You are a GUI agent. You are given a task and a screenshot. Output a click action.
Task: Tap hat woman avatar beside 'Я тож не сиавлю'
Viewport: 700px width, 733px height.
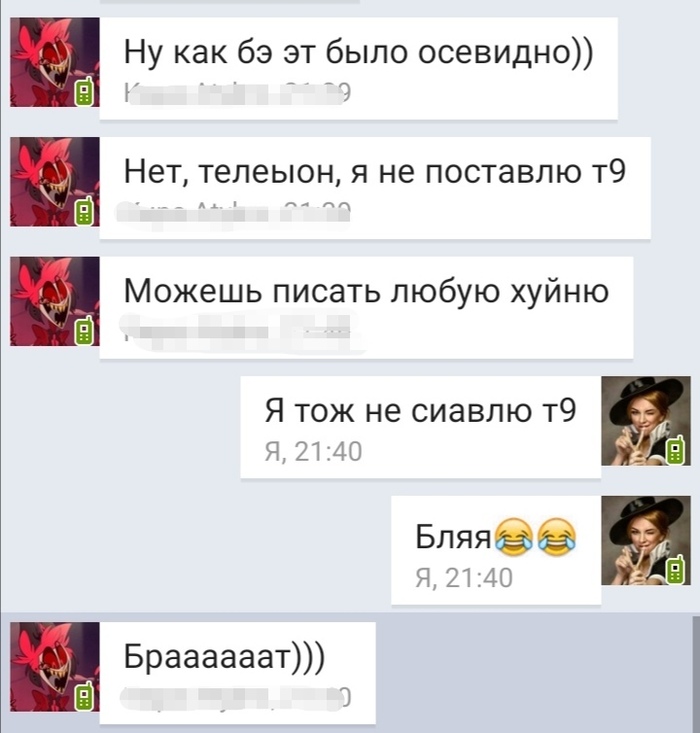point(646,421)
